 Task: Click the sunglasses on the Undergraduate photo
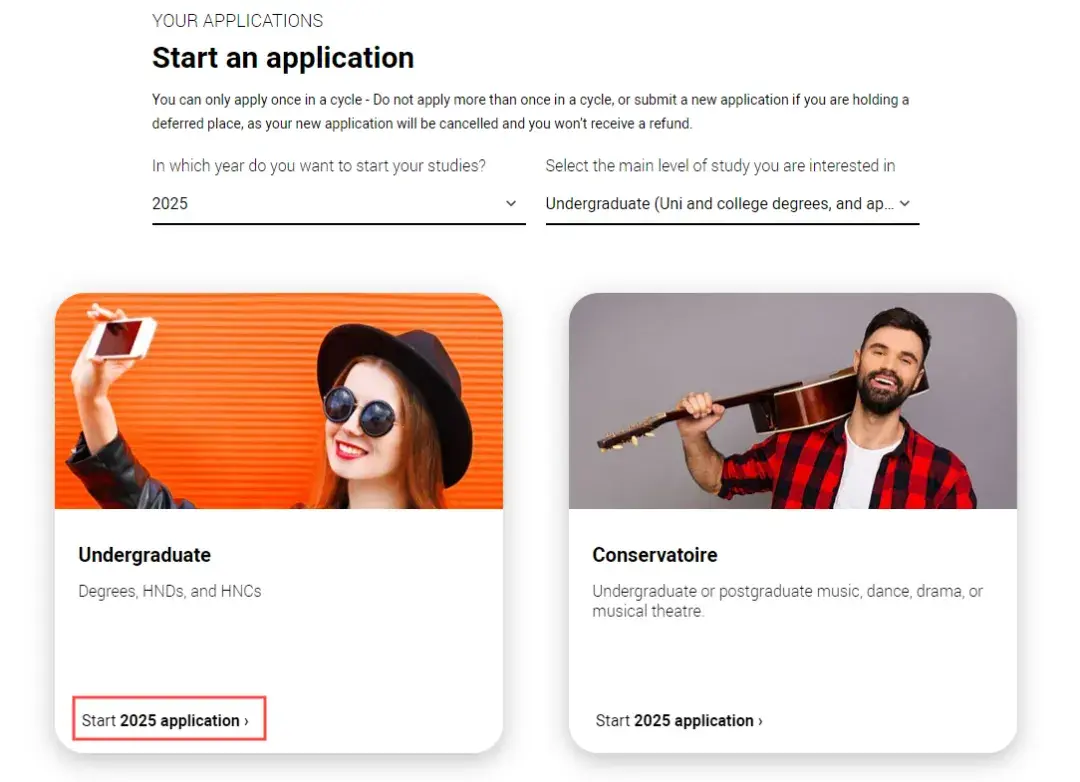pyautogui.click(x=360, y=409)
